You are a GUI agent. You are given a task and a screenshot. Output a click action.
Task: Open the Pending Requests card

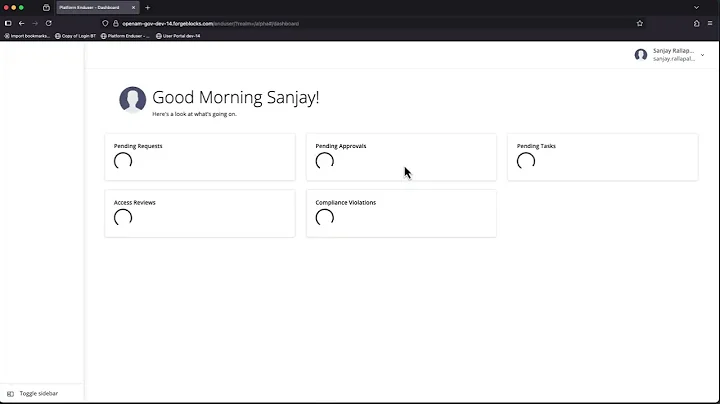200,157
